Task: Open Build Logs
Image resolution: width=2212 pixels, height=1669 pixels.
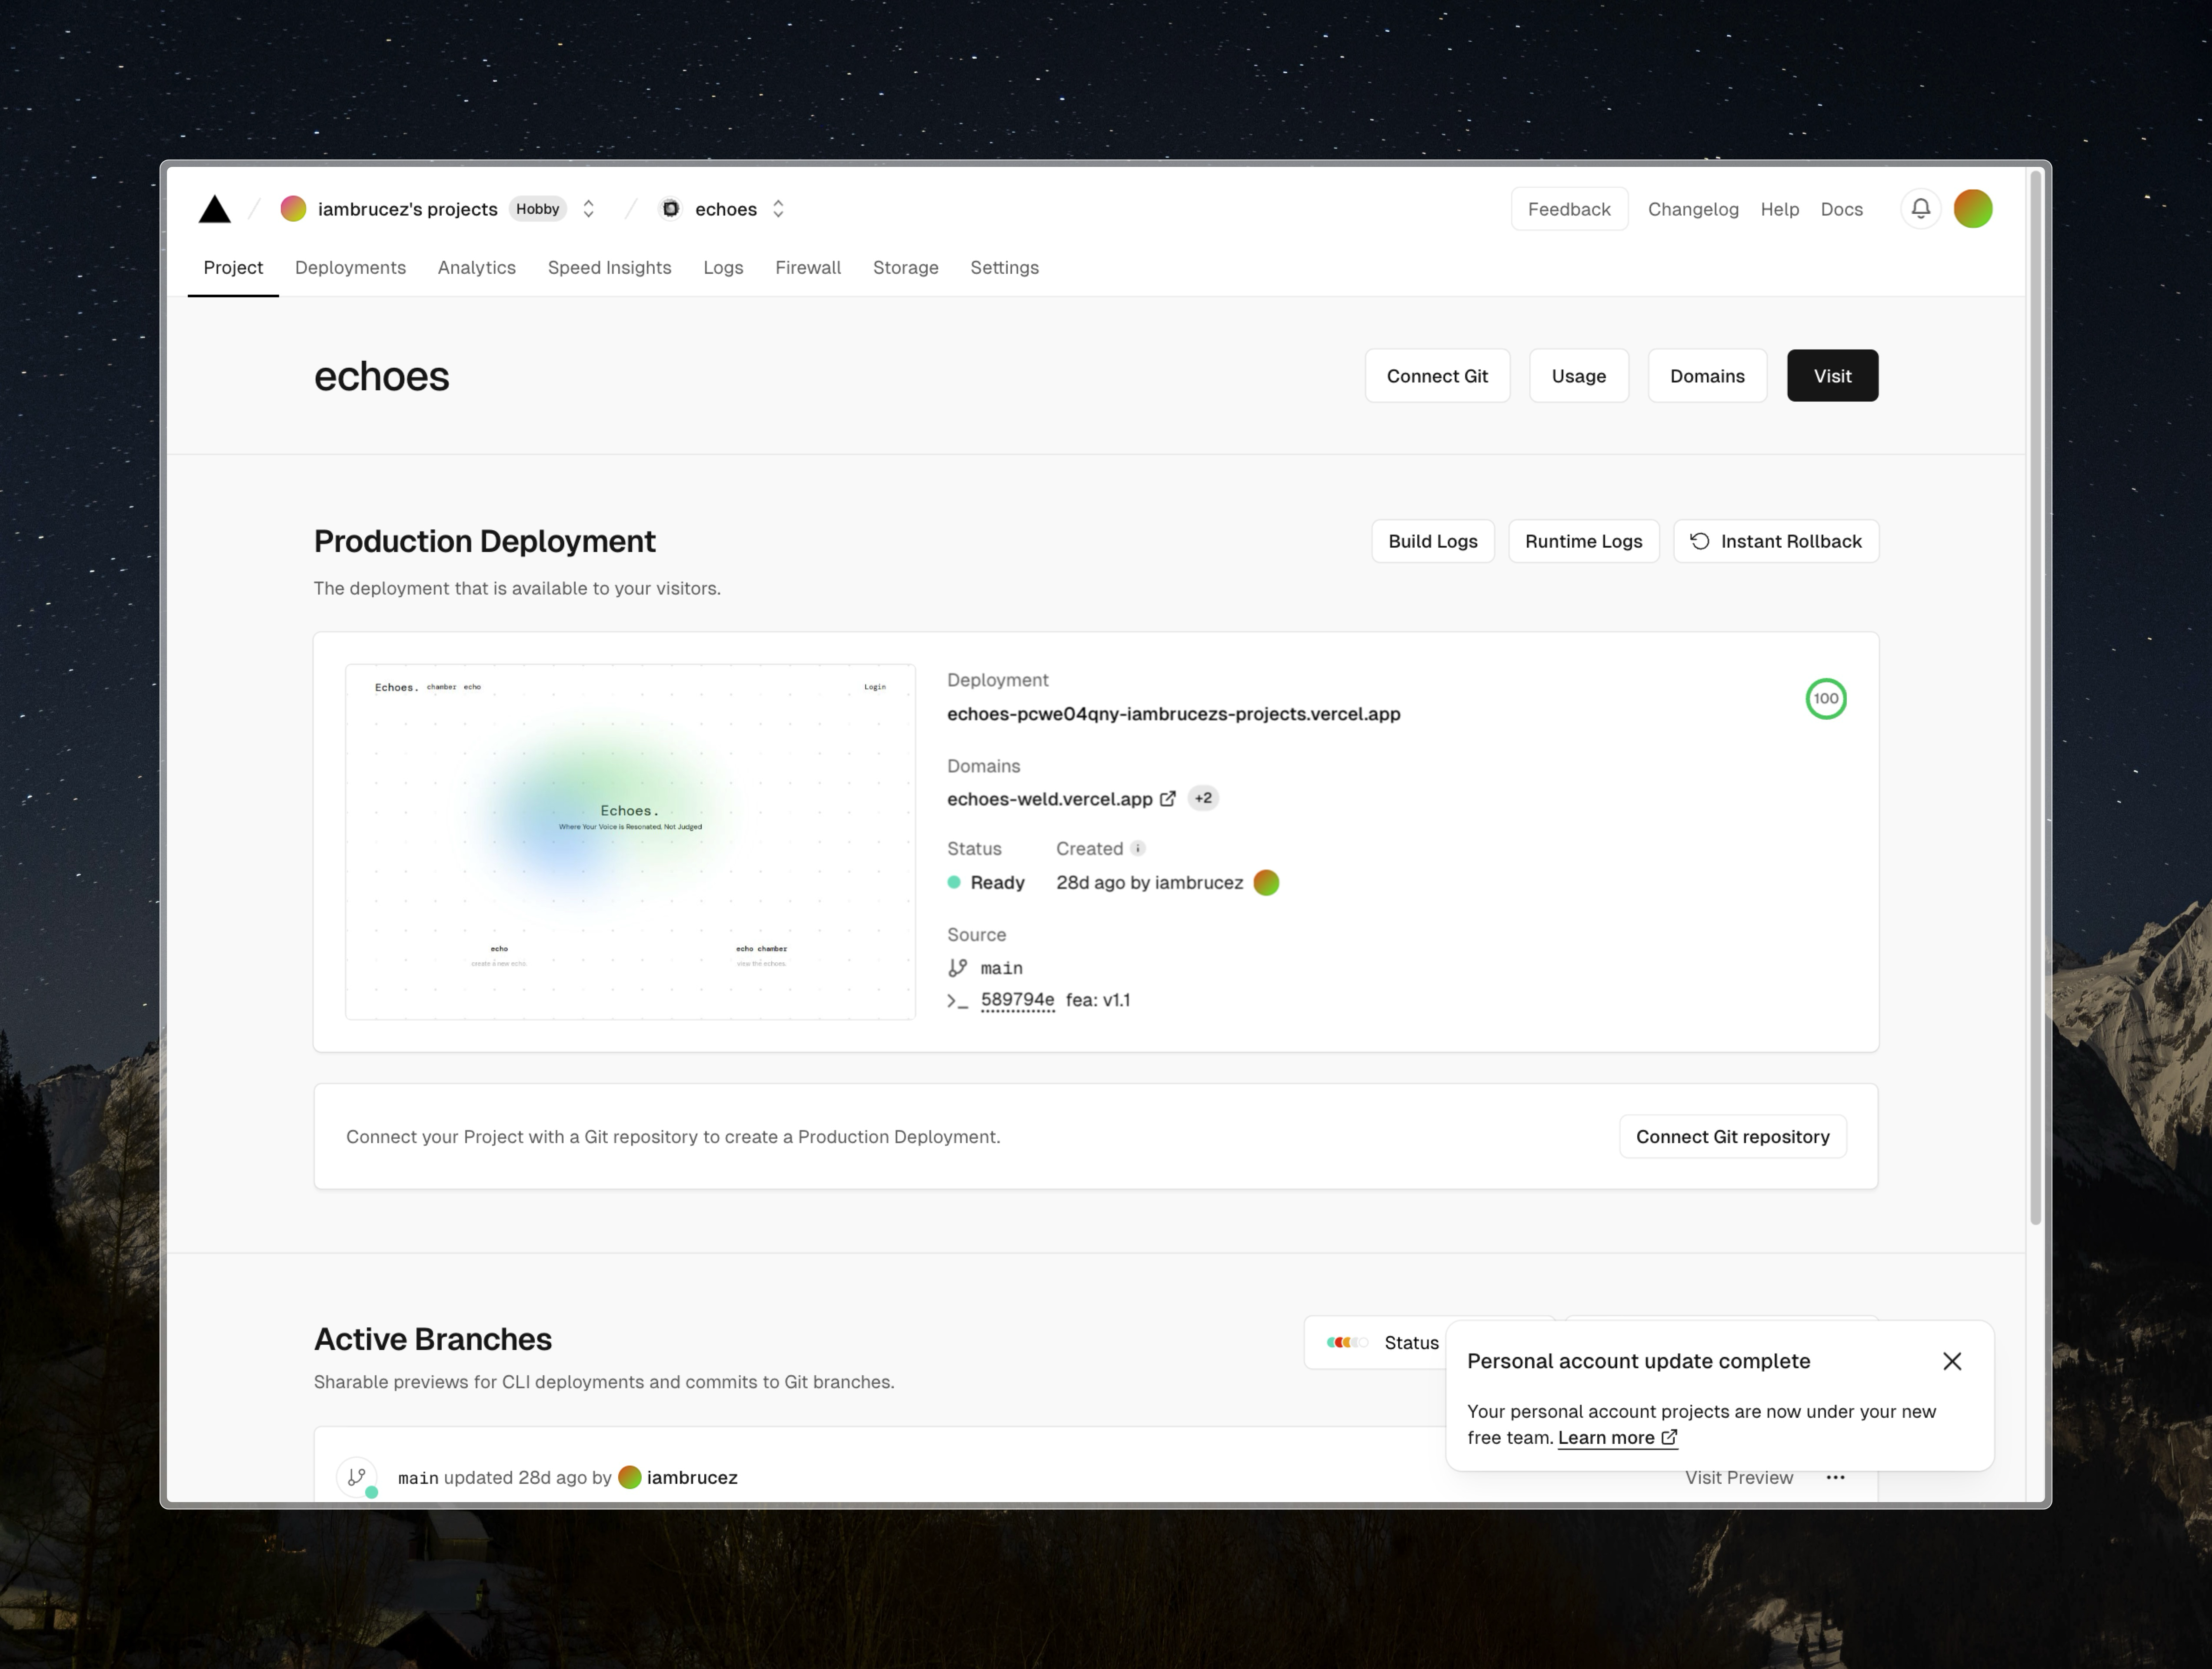Action: coord(1432,541)
